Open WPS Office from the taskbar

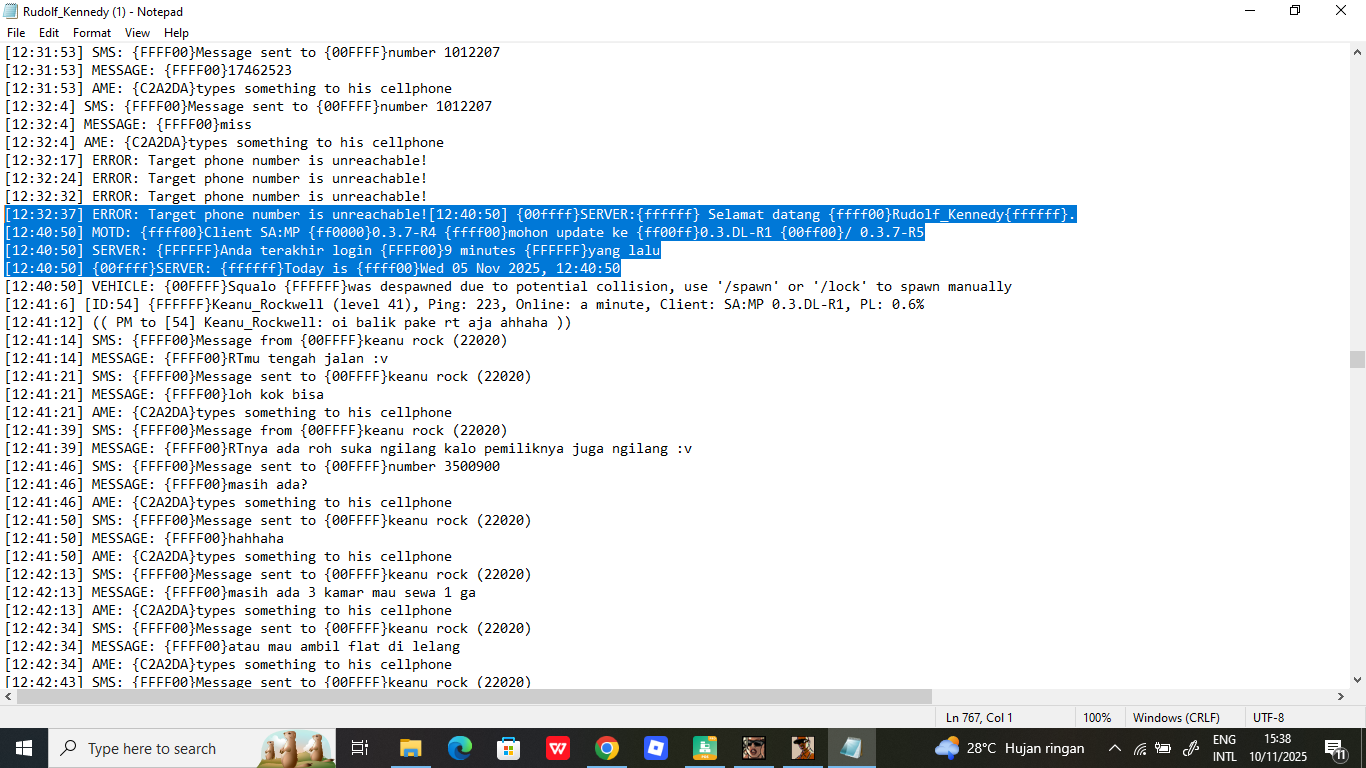click(557, 748)
